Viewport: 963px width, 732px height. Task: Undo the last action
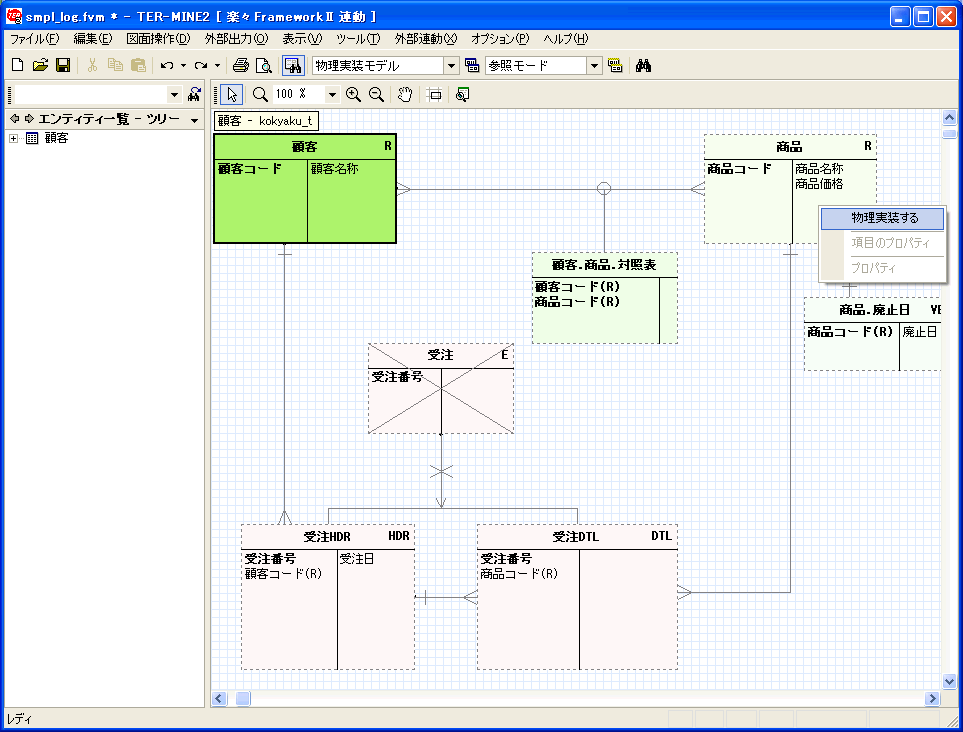coord(166,65)
